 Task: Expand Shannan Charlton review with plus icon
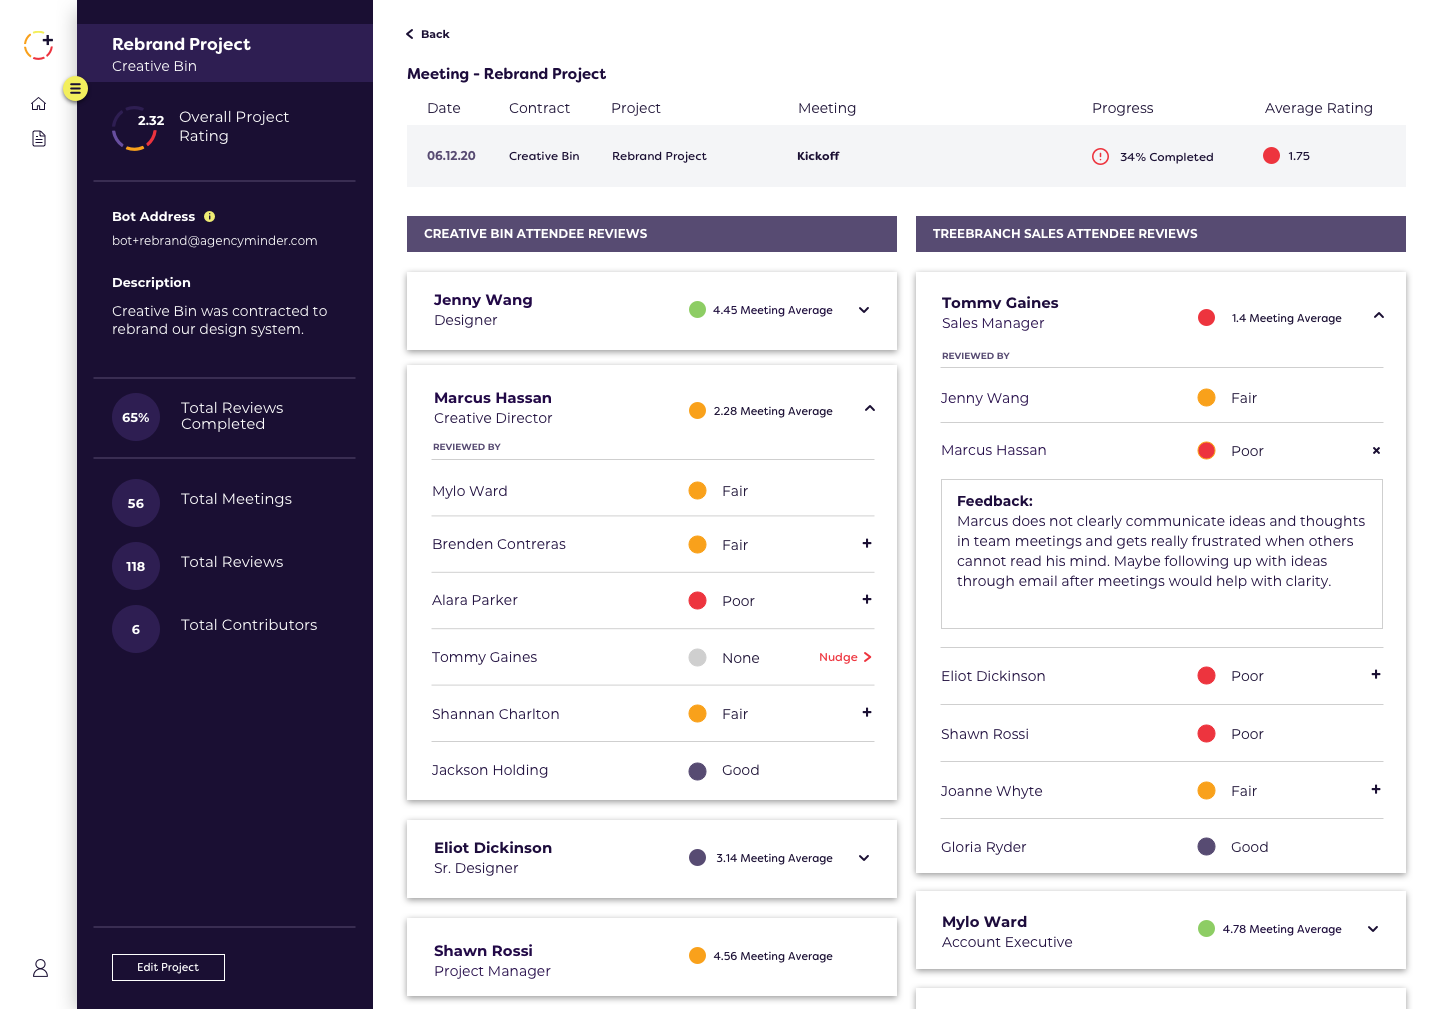point(867,712)
